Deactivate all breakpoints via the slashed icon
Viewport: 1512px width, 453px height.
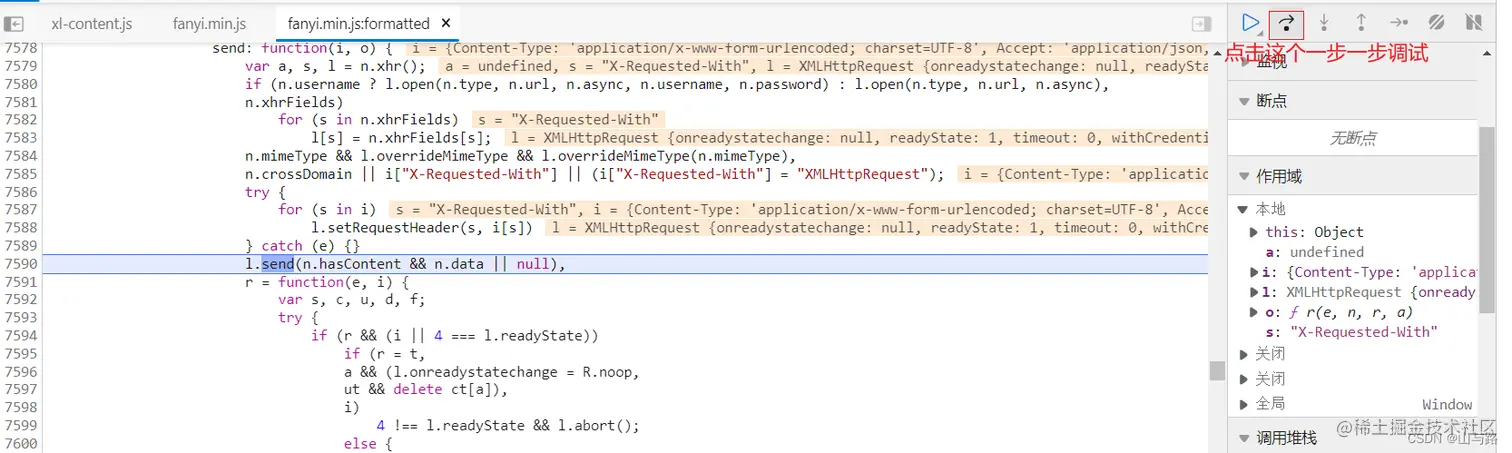pyautogui.click(x=1436, y=22)
